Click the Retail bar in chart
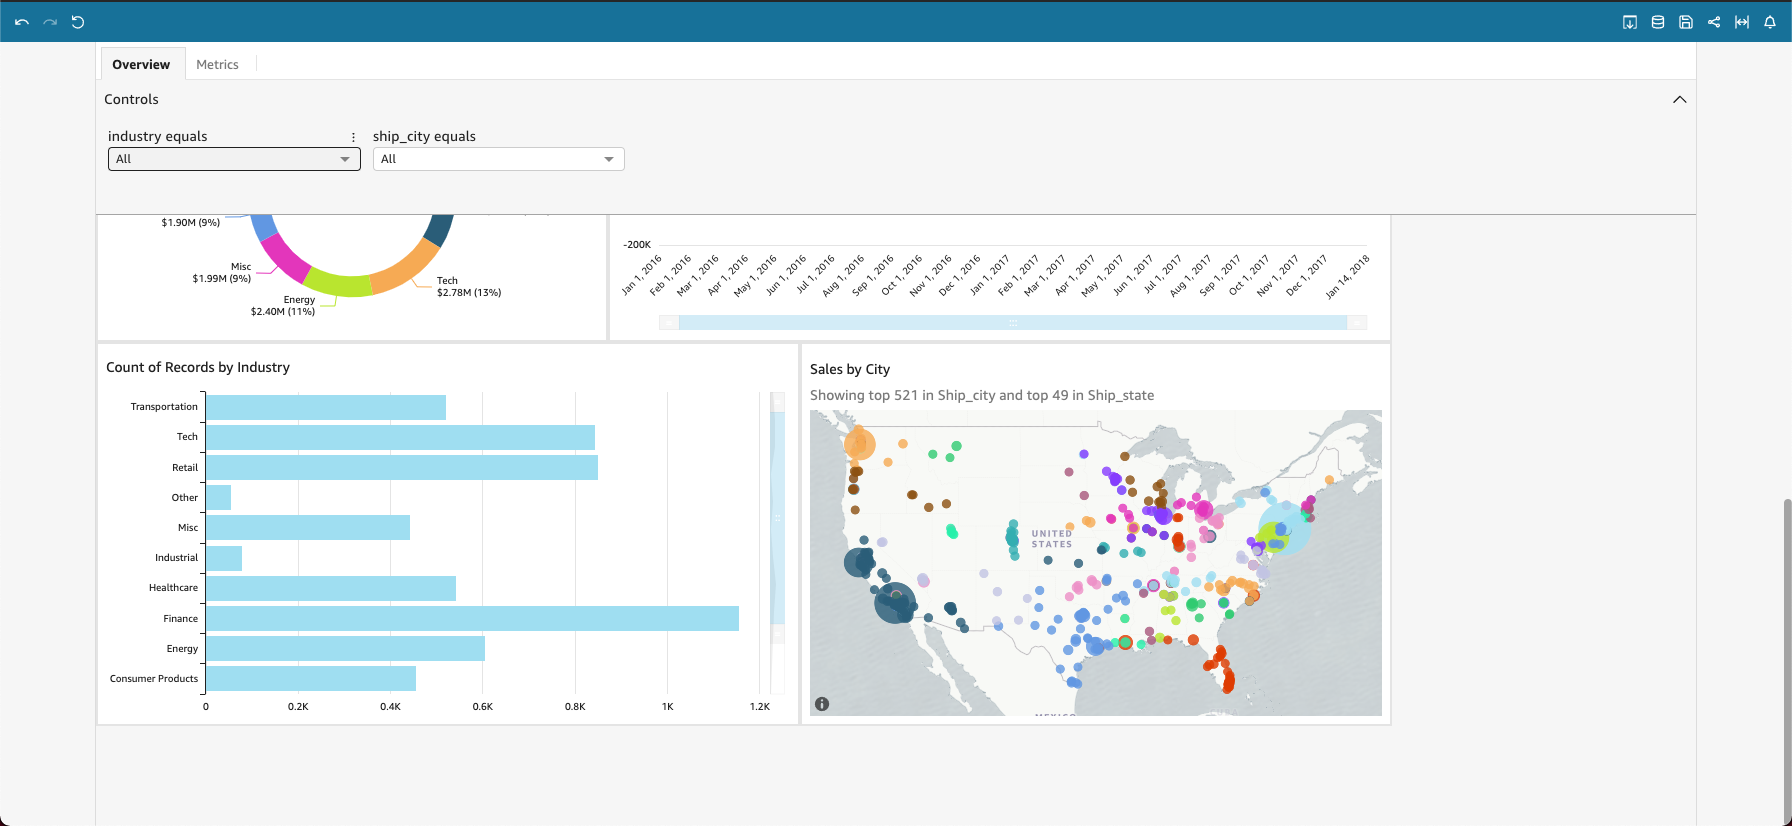 [401, 468]
